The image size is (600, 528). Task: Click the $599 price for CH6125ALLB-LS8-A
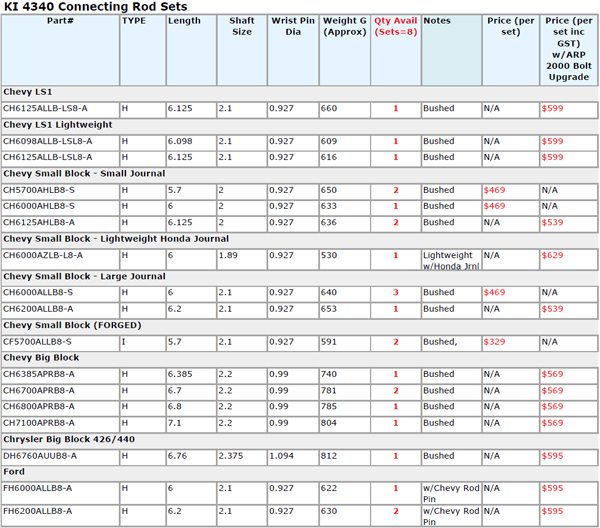553,108
